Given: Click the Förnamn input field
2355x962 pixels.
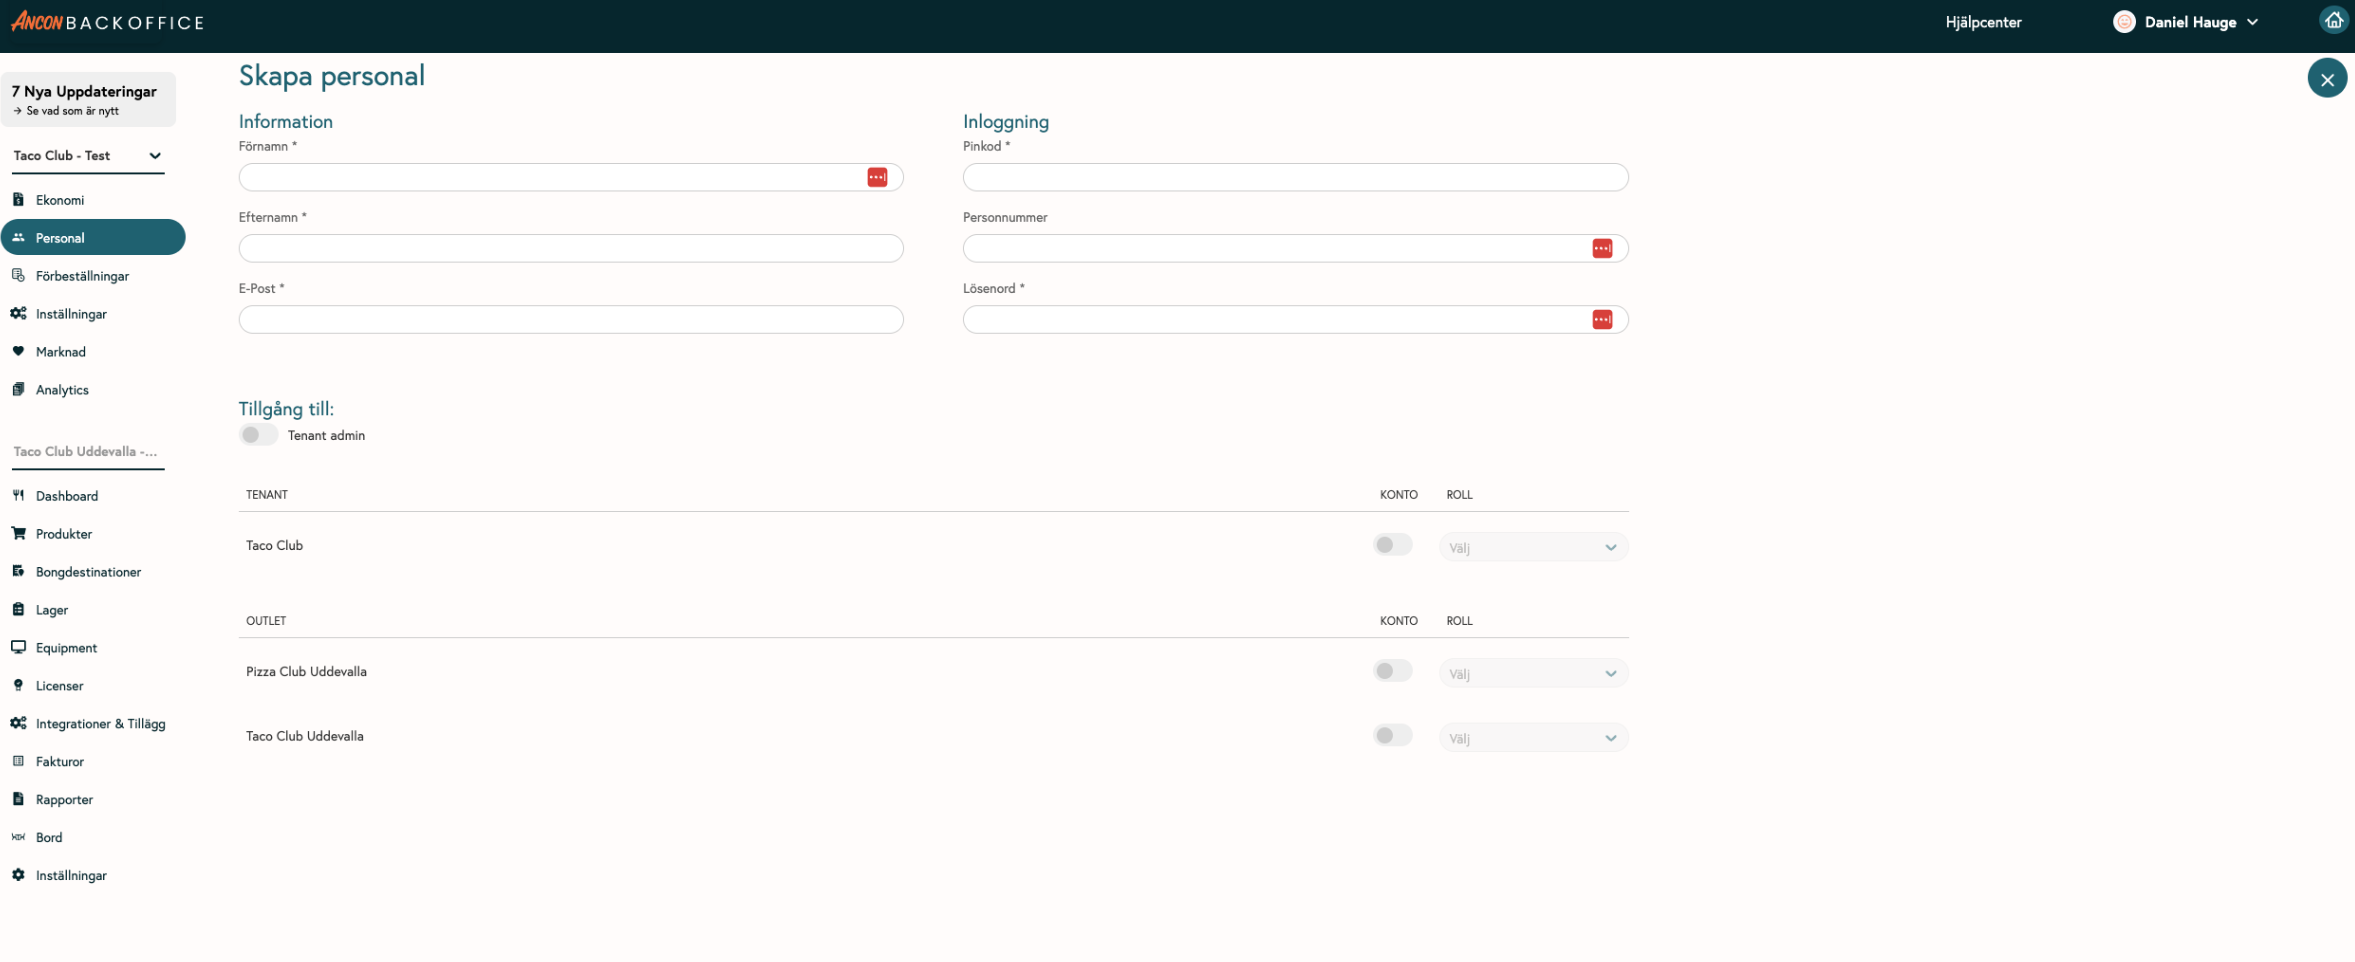Looking at the screenshot, I should pos(571,177).
